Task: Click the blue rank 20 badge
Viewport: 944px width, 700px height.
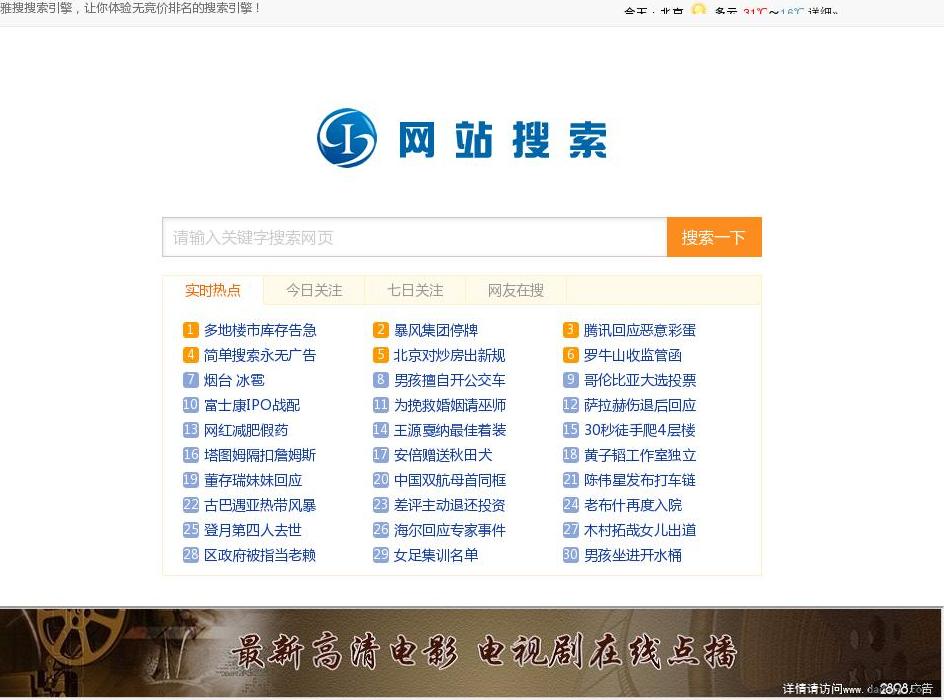Action: pos(380,480)
